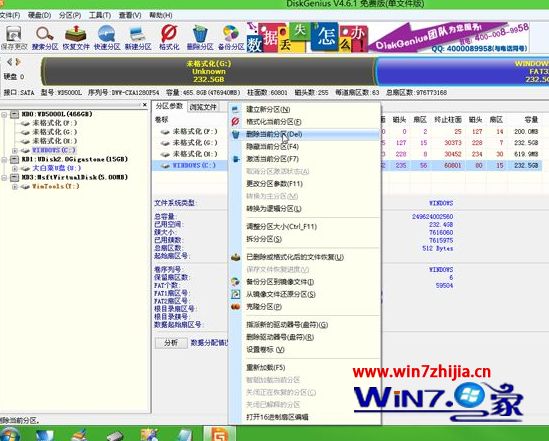The height and width of the screenshot is (441, 549).
Task: Collapse the HD3:MsftVirtualDisk tree node
Action: 4,177
